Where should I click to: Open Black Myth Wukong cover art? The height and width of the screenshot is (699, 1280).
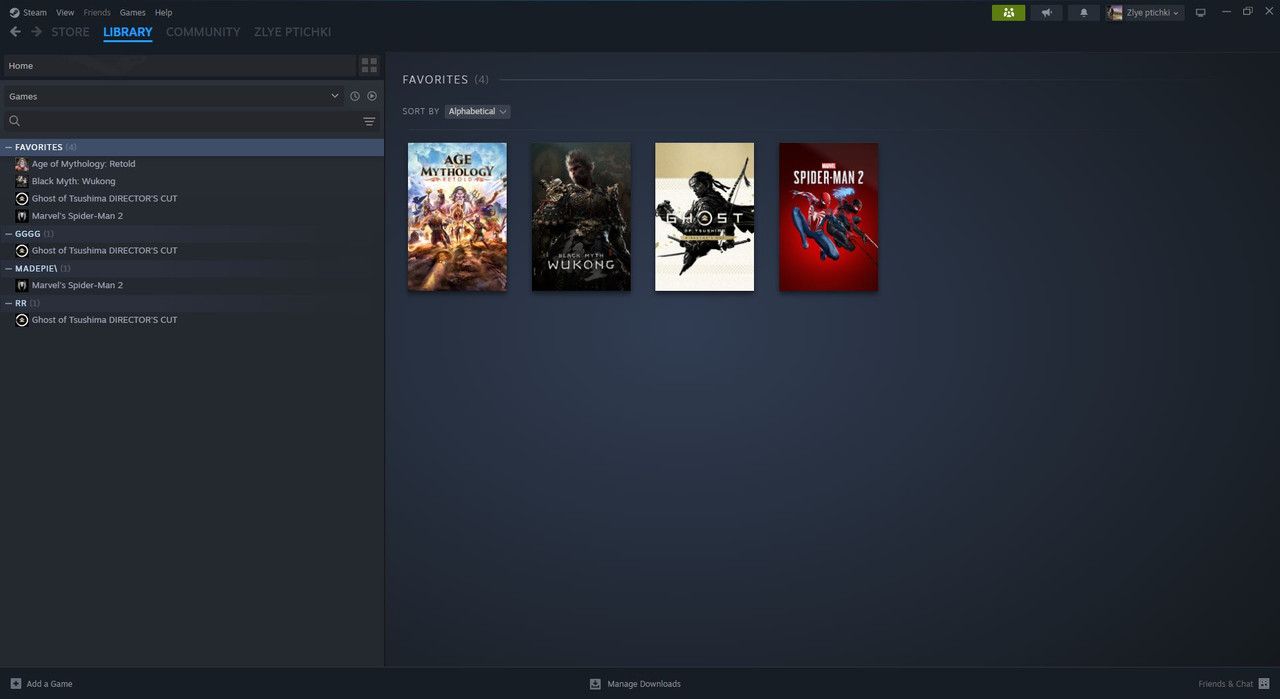click(x=581, y=217)
